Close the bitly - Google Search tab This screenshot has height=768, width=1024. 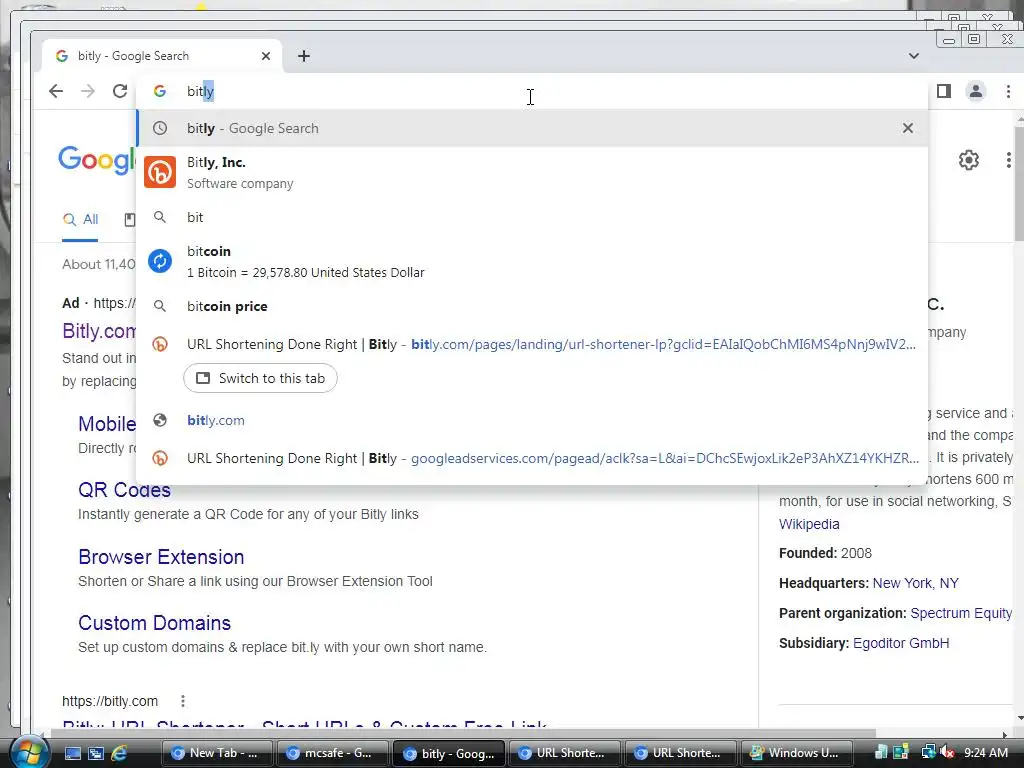266,56
